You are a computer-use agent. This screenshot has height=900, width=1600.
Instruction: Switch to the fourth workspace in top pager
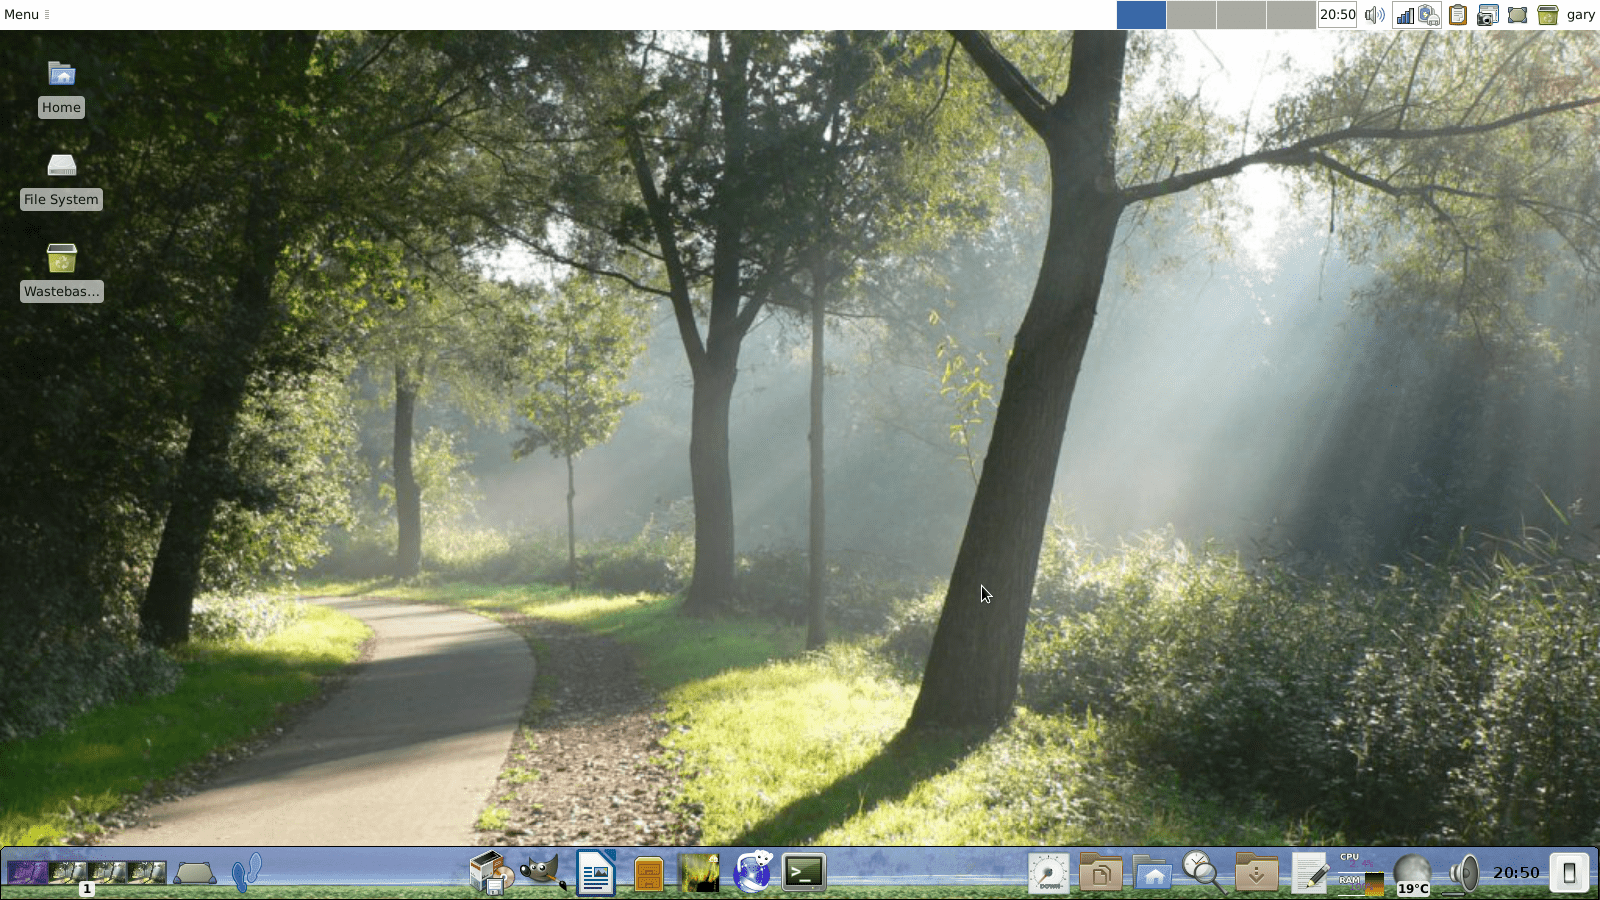click(x=1291, y=15)
